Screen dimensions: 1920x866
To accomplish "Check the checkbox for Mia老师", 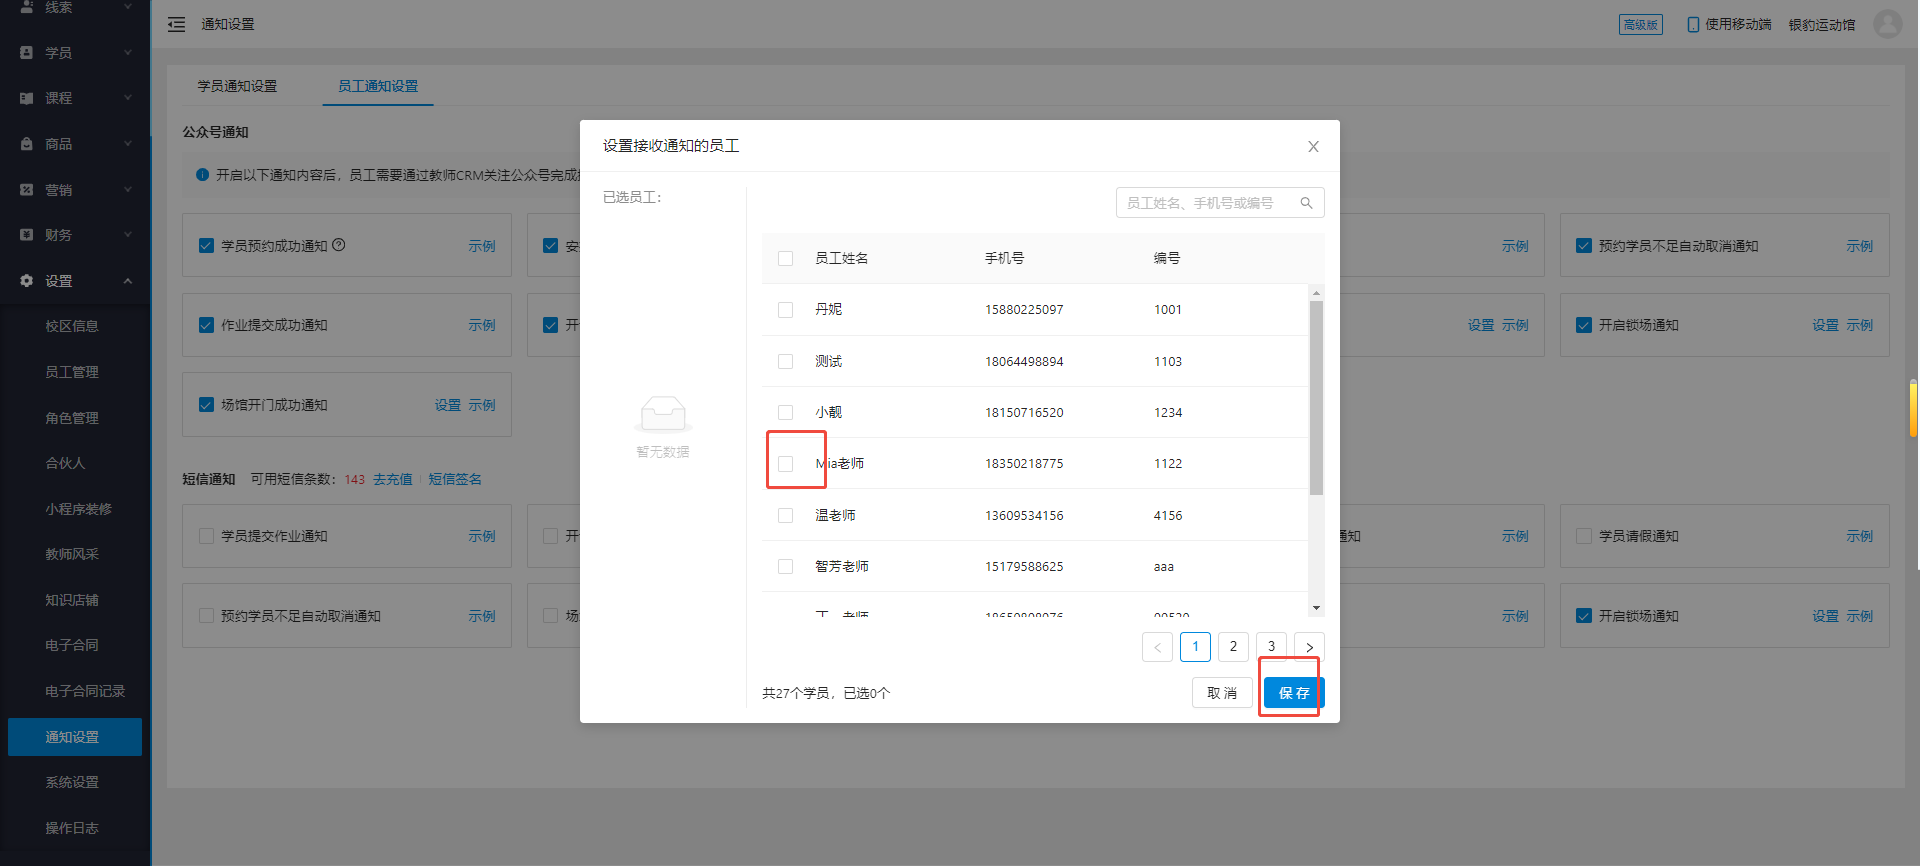I will [x=785, y=463].
